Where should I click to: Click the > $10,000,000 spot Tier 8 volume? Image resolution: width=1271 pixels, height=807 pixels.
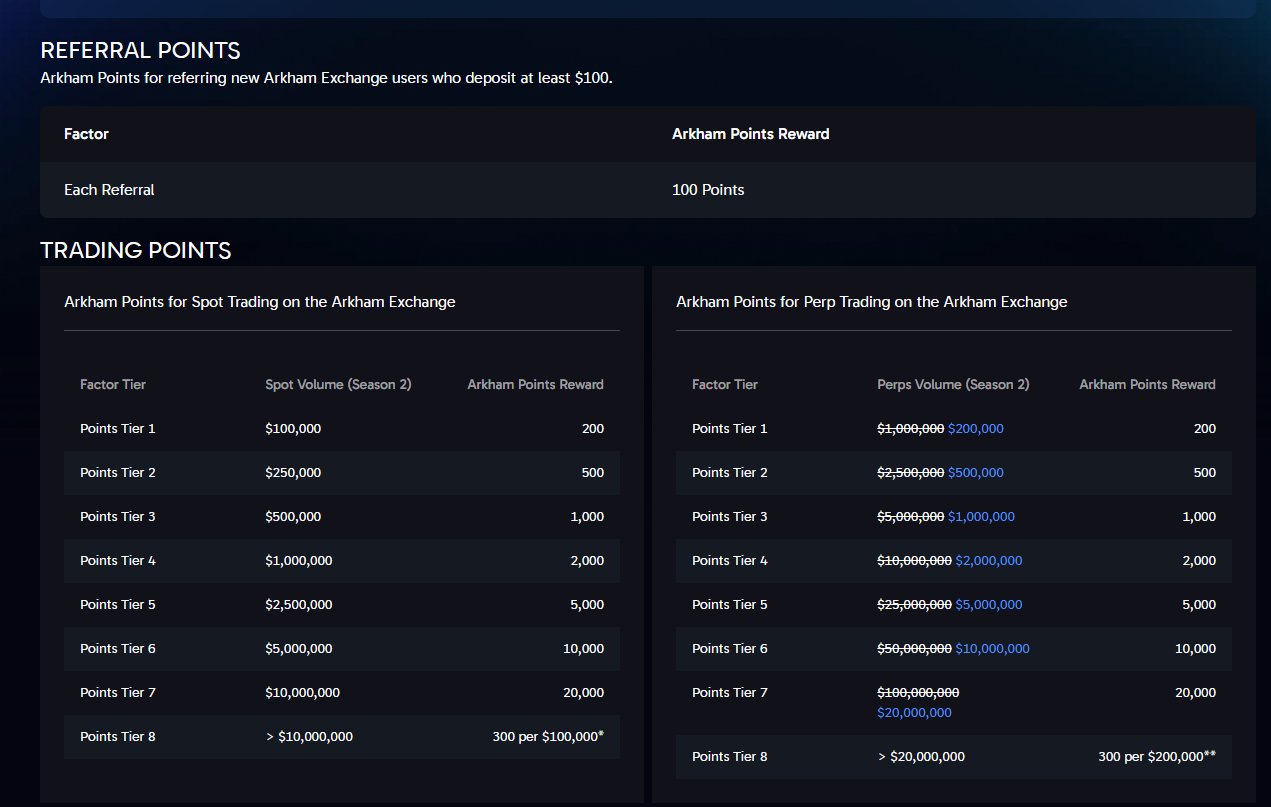(309, 737)
